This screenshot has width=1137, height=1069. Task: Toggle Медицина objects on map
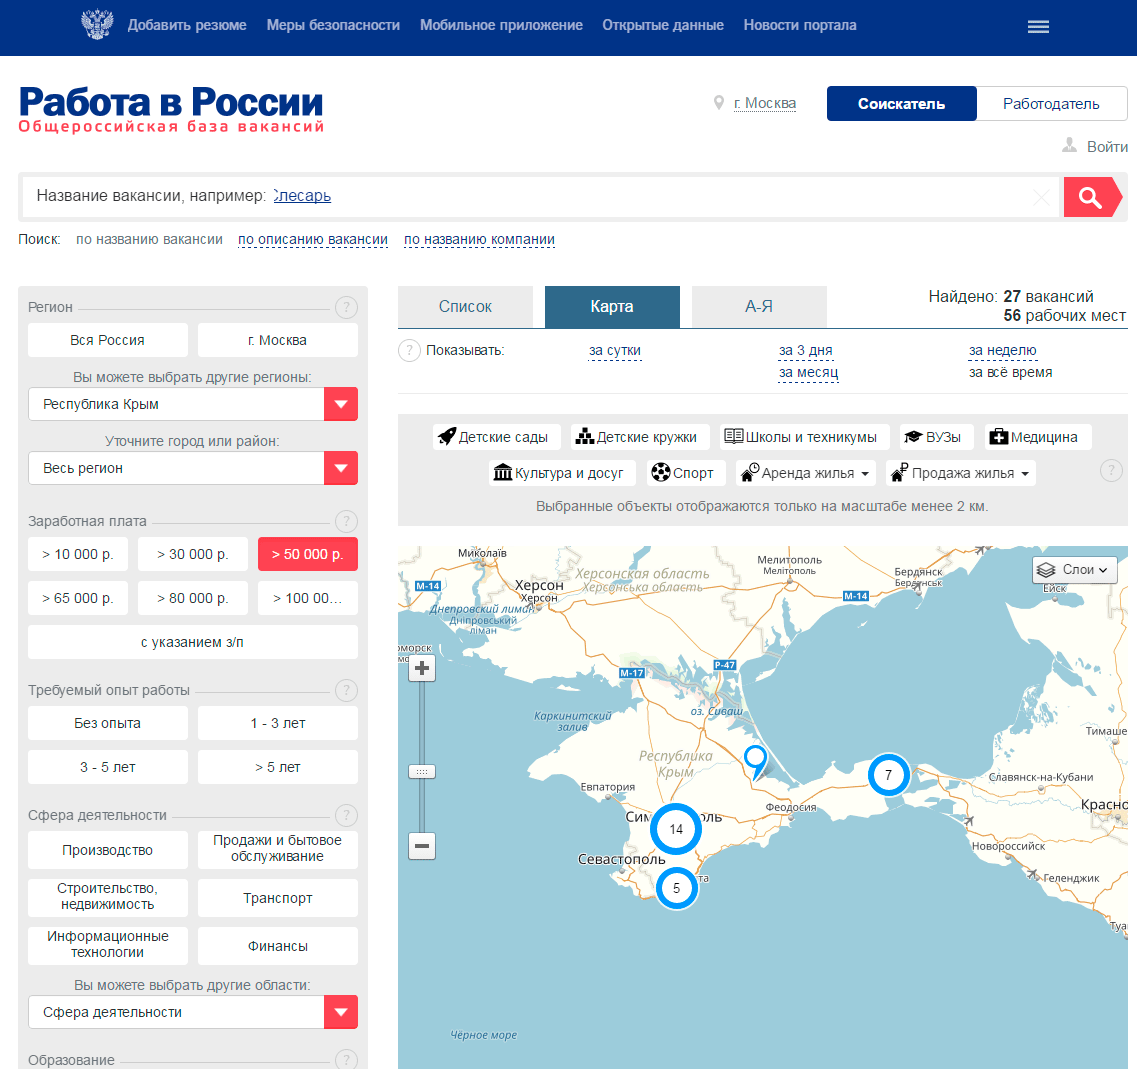[1038, 437]
